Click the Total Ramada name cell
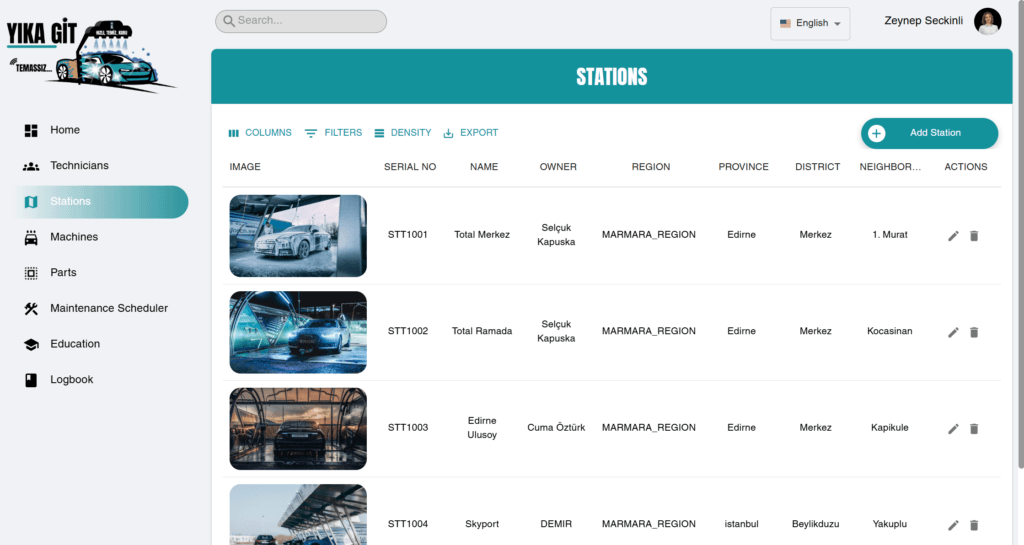Screen dimensions: 1024x545 pos(482,332)
